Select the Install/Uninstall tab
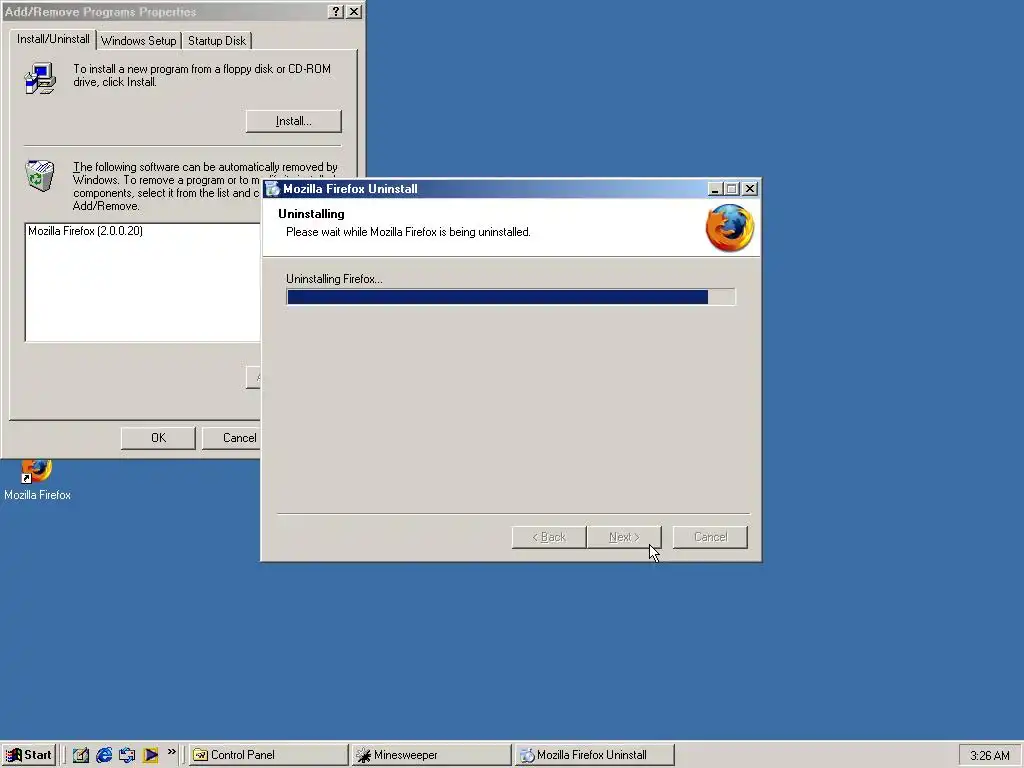 click(x=53, y=39)
